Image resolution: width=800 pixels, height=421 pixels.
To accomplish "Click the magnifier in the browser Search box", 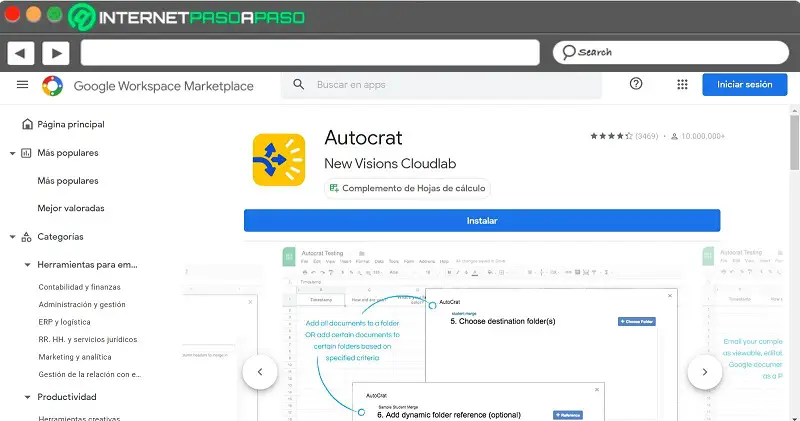I will (x=568, y=52).
